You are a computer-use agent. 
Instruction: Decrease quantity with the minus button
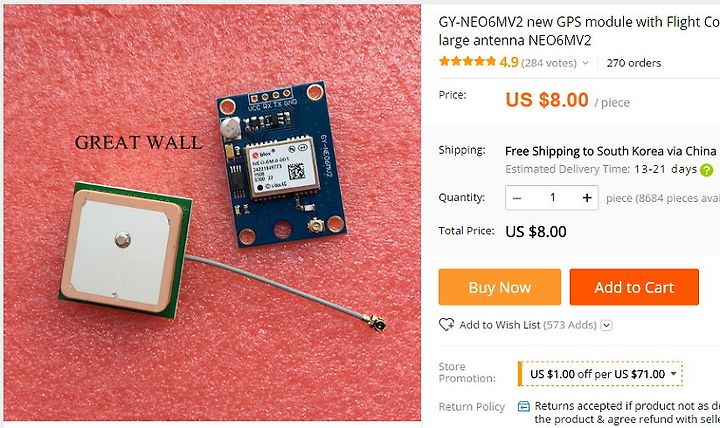[x=517, y=198]
